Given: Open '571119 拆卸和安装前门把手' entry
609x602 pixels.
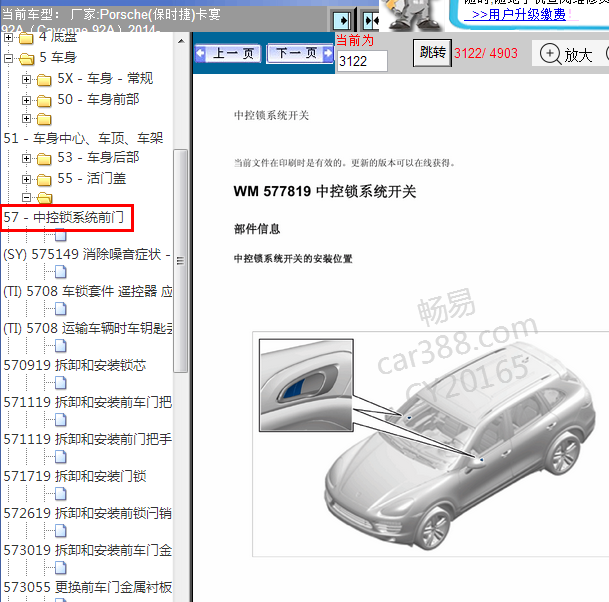Looking at the screenshot, I should point(87,439).
